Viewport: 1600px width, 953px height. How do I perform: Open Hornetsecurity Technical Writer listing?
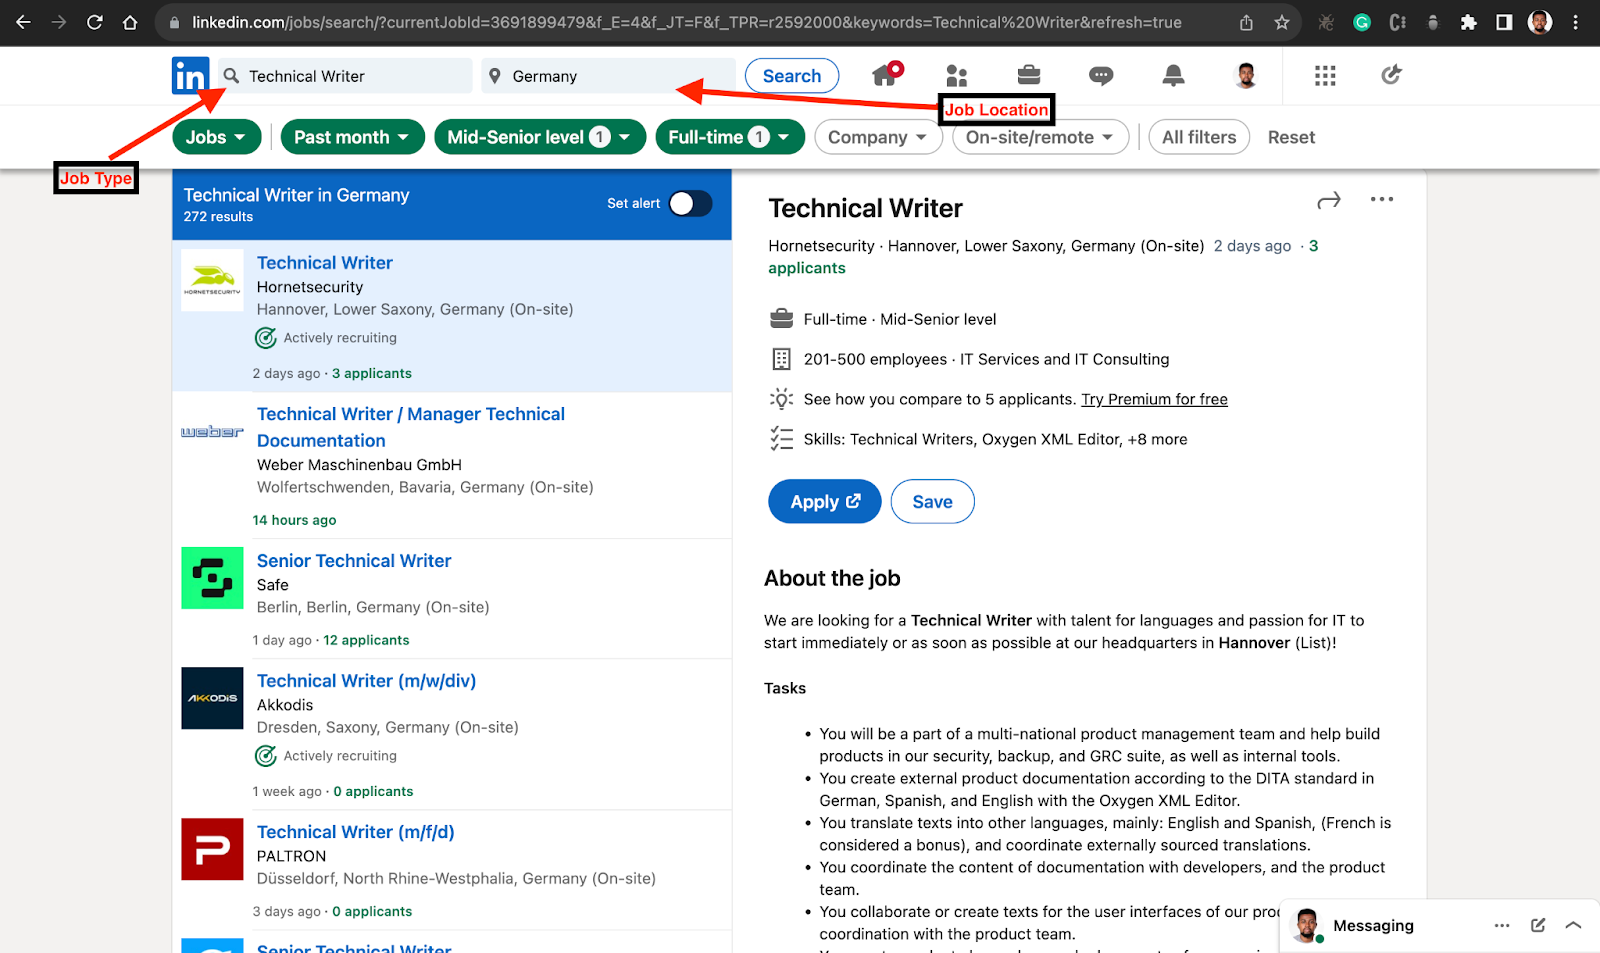click(325, 263)
